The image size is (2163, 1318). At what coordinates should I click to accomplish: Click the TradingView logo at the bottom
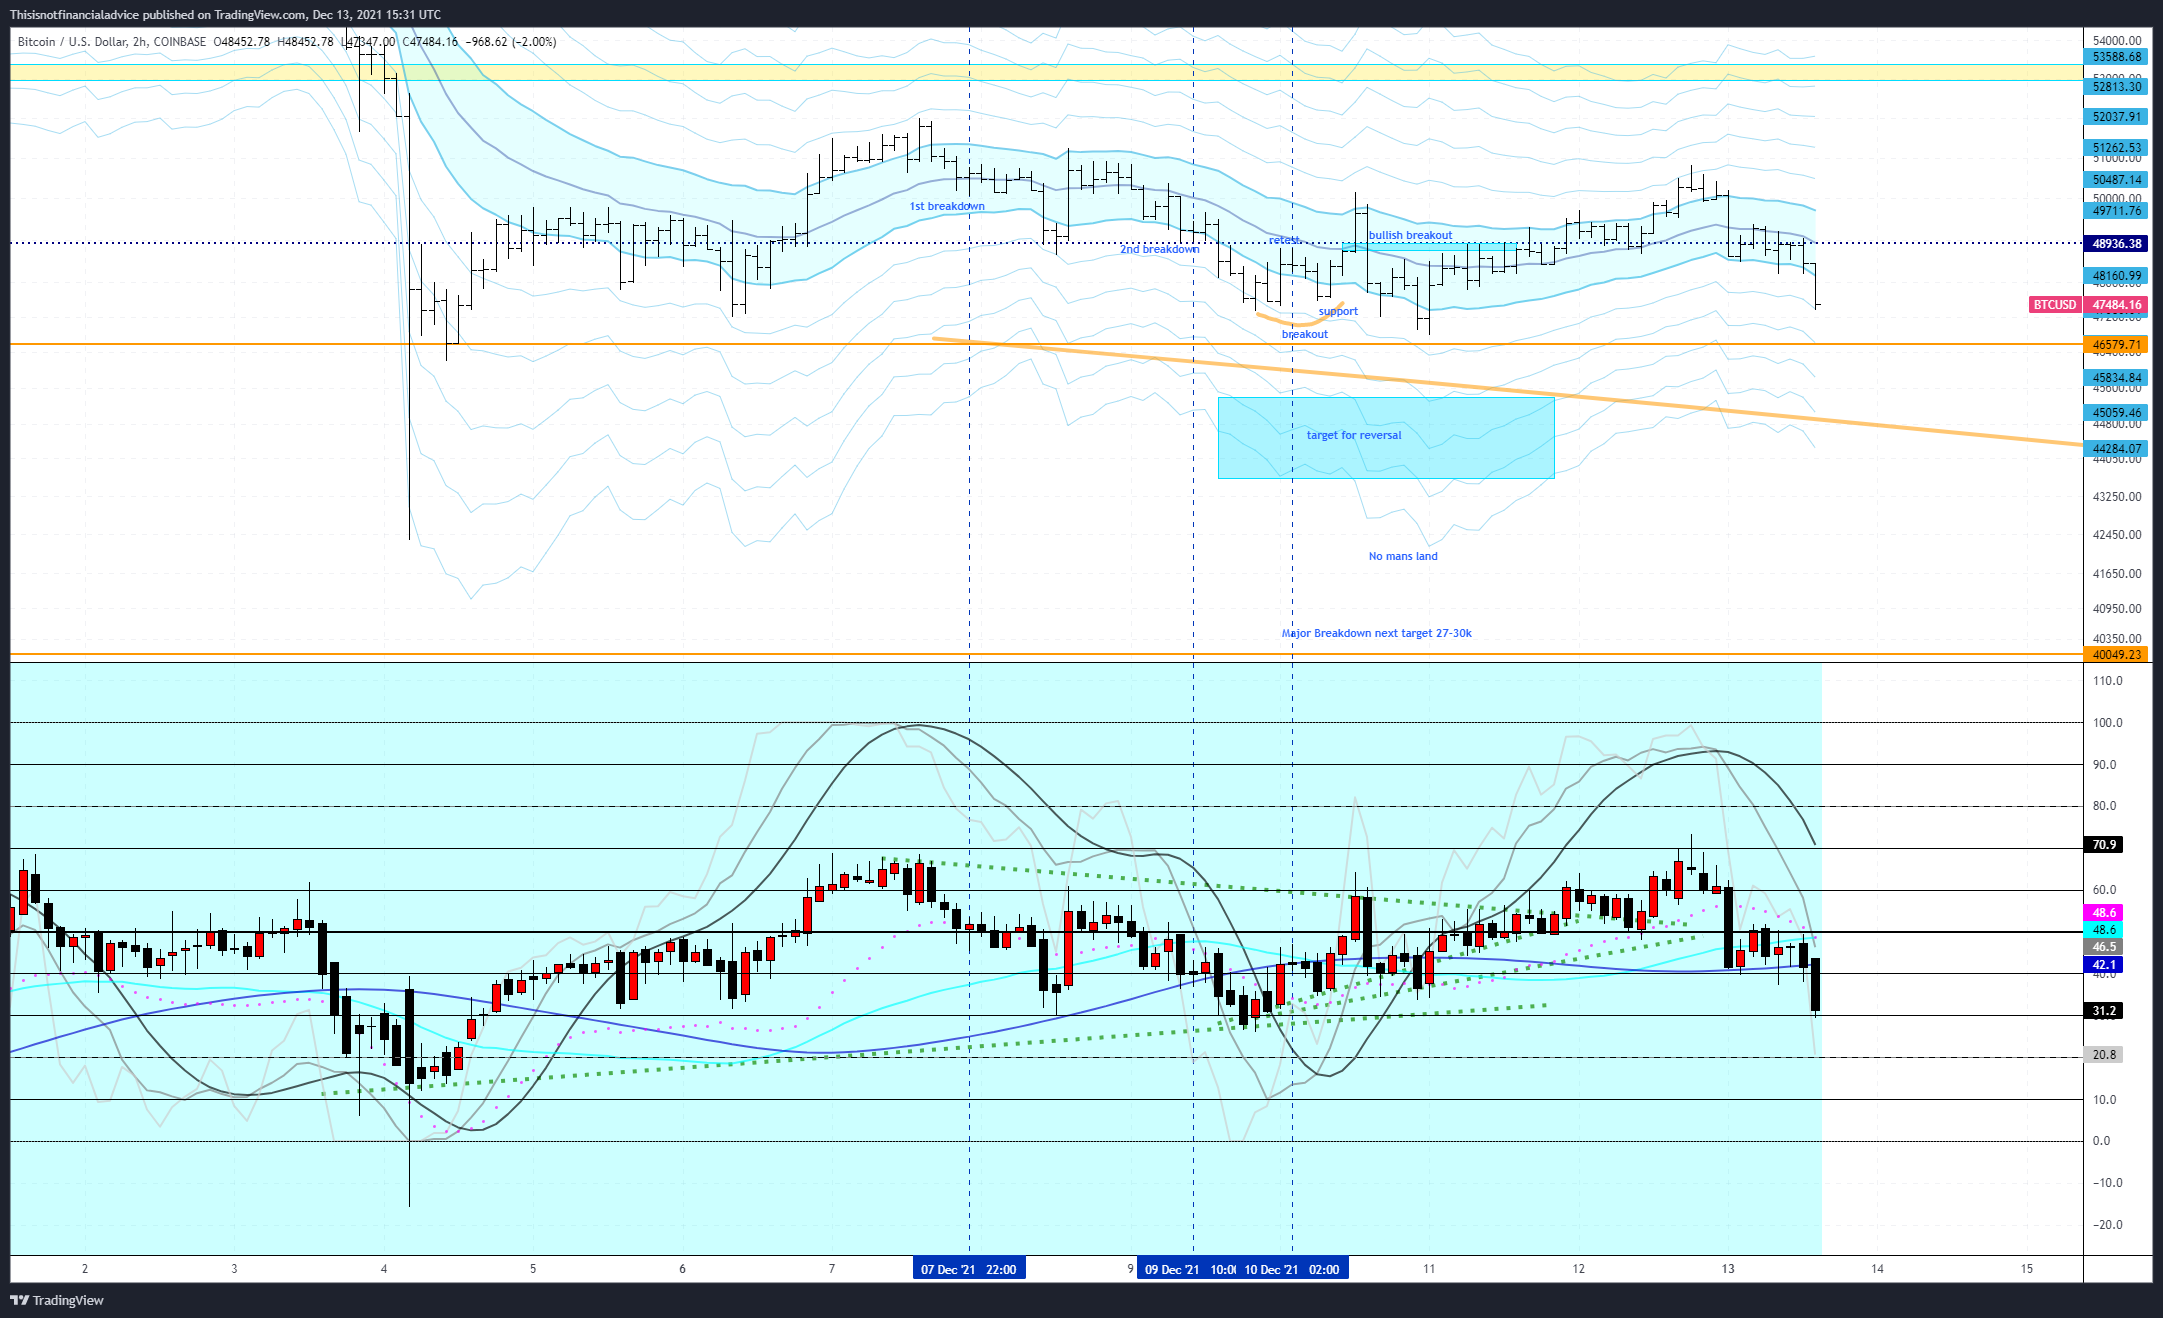coord(57,1300)
